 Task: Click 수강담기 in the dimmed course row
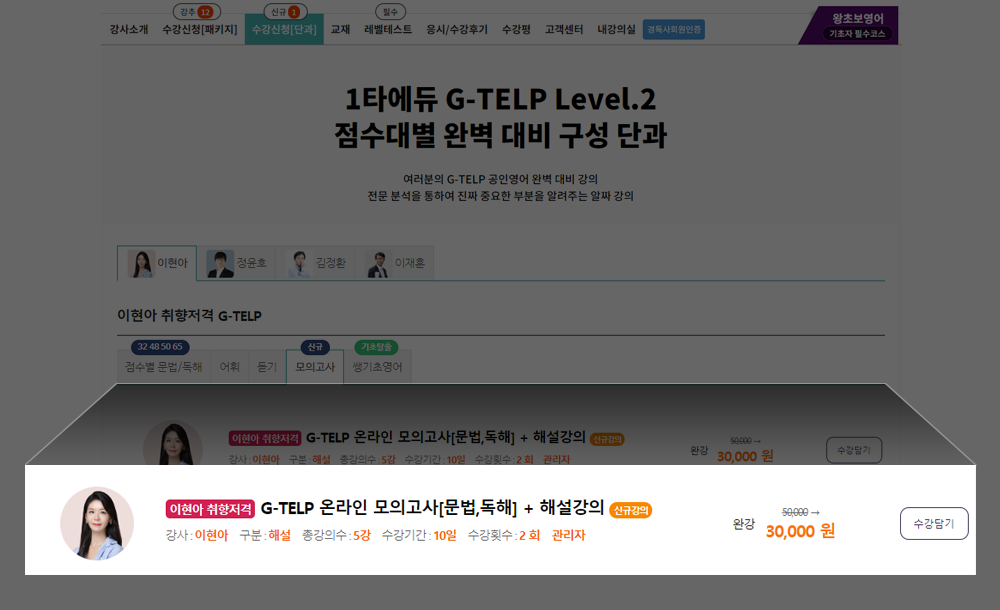coord(854,450)
